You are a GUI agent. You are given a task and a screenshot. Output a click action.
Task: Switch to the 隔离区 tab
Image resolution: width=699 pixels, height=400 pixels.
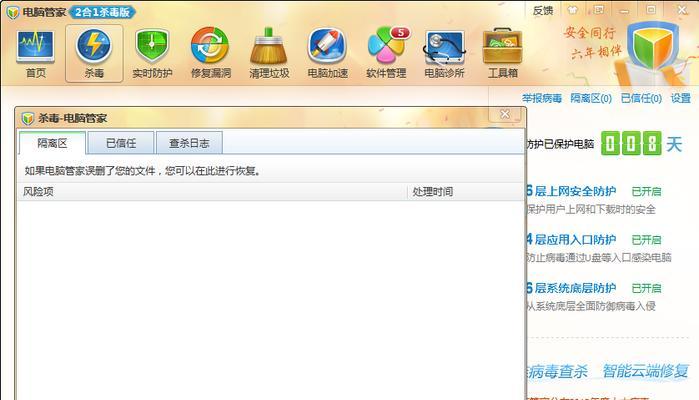[x=52, y=143]
